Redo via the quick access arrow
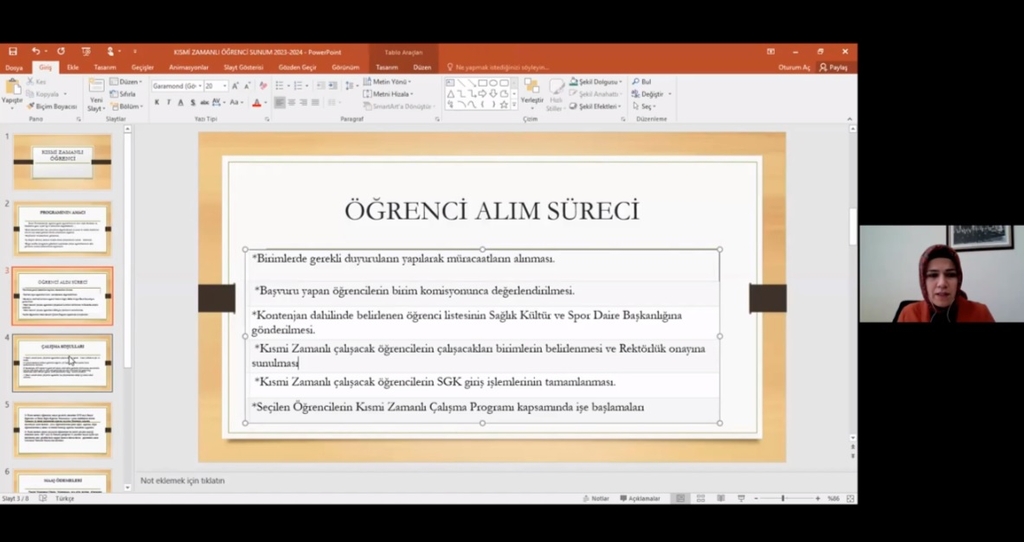The image size is (1024, 542). click(x=61, y=52)
